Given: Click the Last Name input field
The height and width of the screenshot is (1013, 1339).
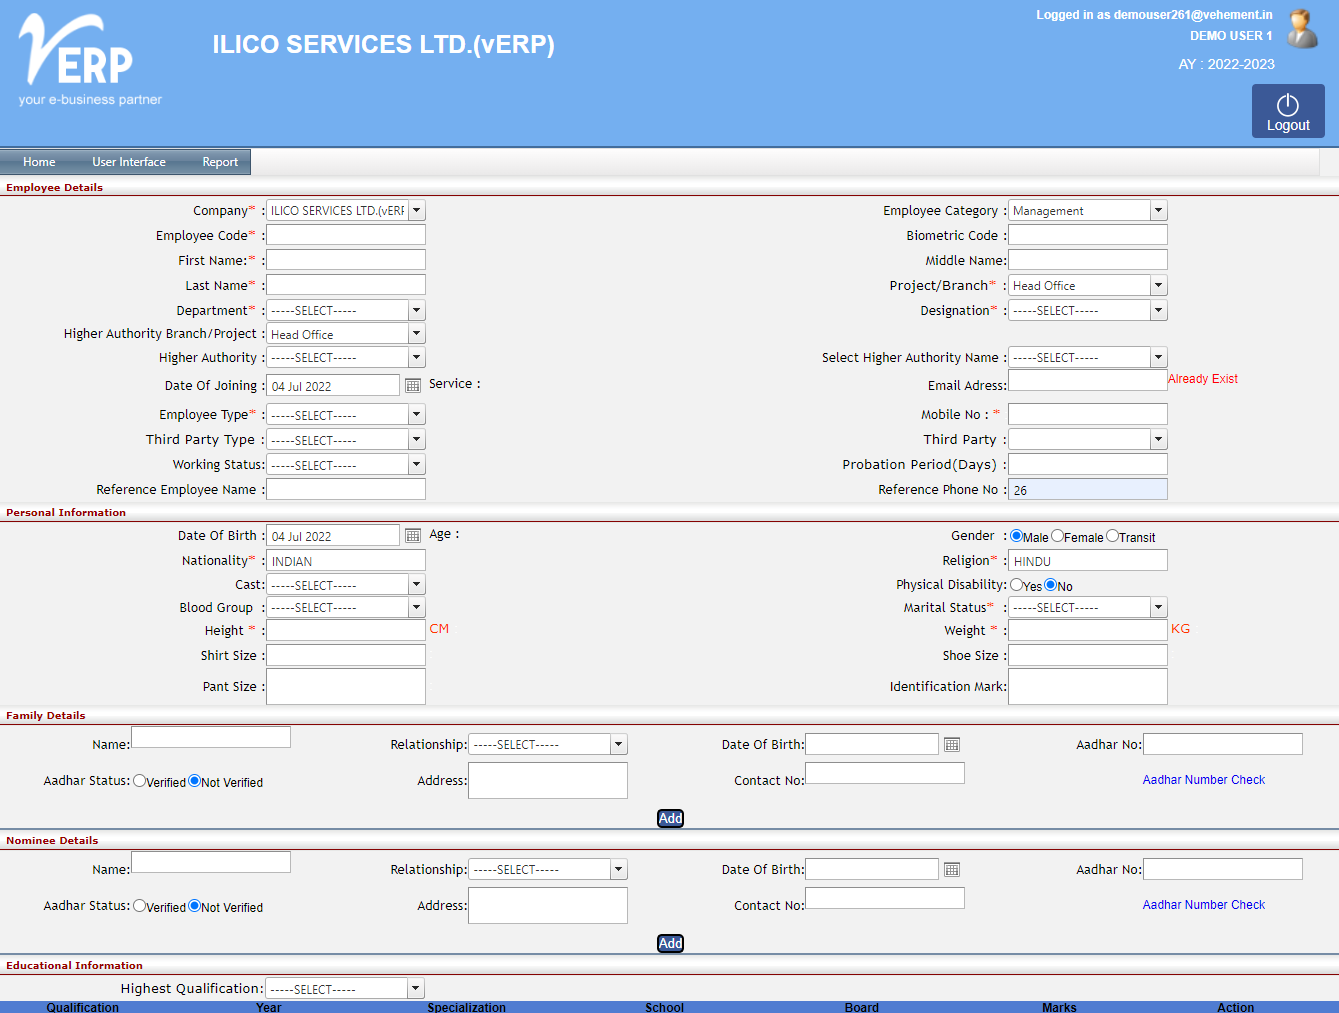Looking at the screenshot, I should coord(346,285).
